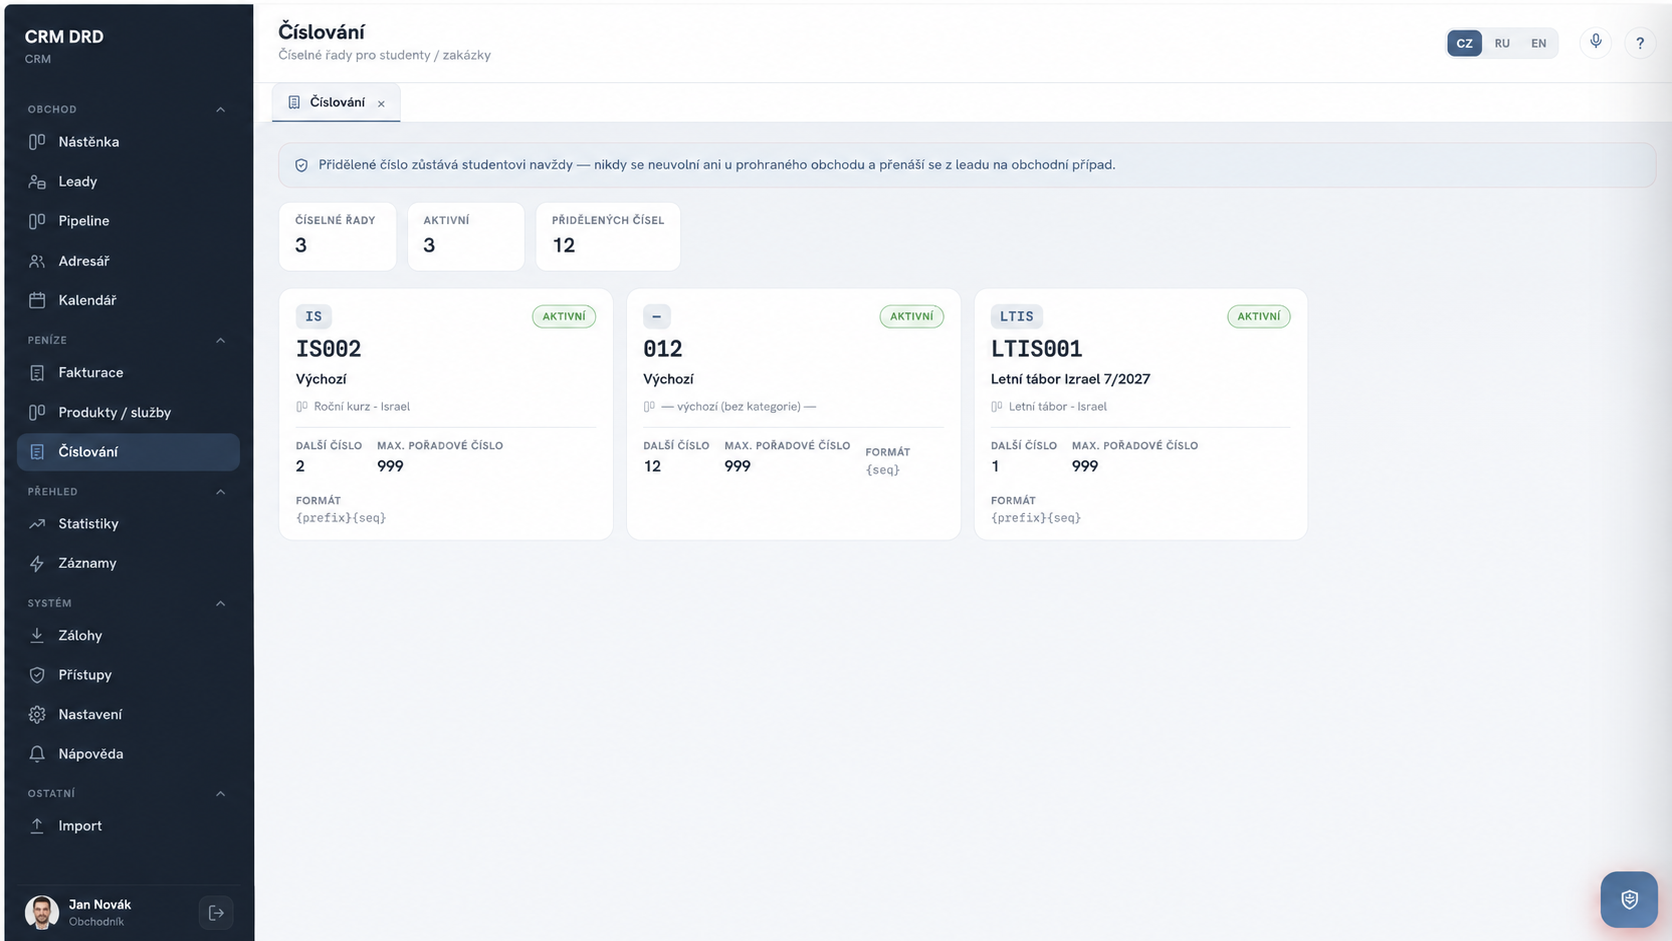
Task: Open the 012 default series card
Action: [793, 414]
